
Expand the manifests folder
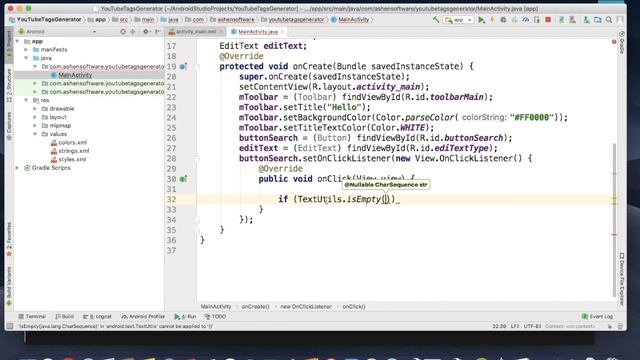(x=26, y=49)
